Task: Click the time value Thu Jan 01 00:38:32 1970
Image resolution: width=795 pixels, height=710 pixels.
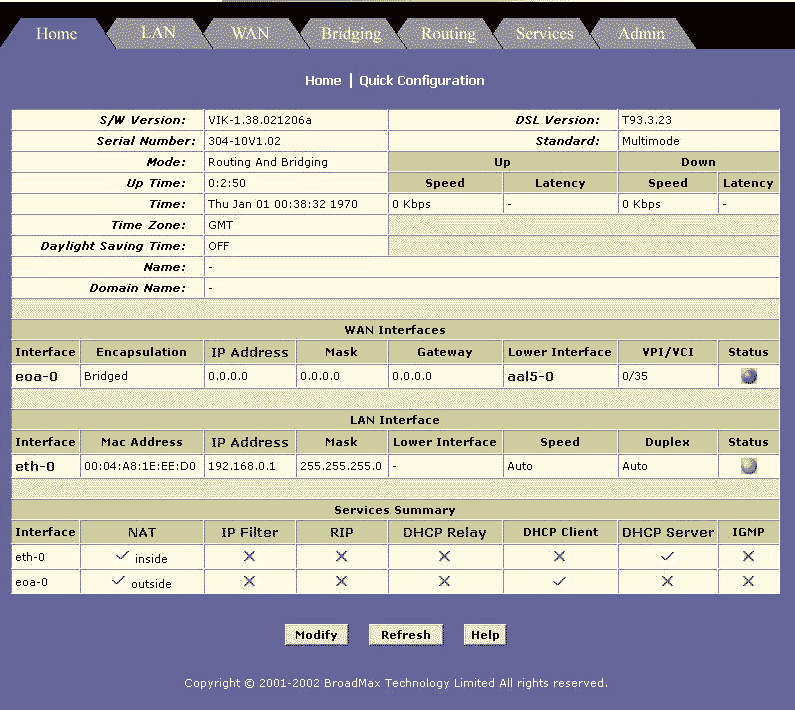Action: 282,204
